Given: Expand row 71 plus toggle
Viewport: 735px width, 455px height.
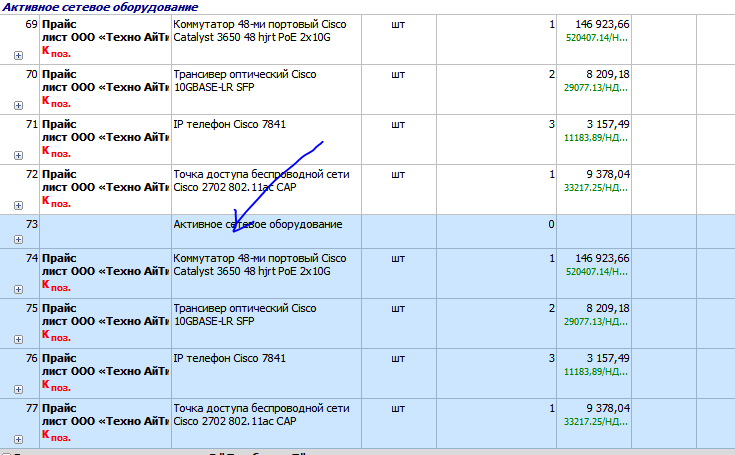Looking at the screenshot, I should pos(18,156).
